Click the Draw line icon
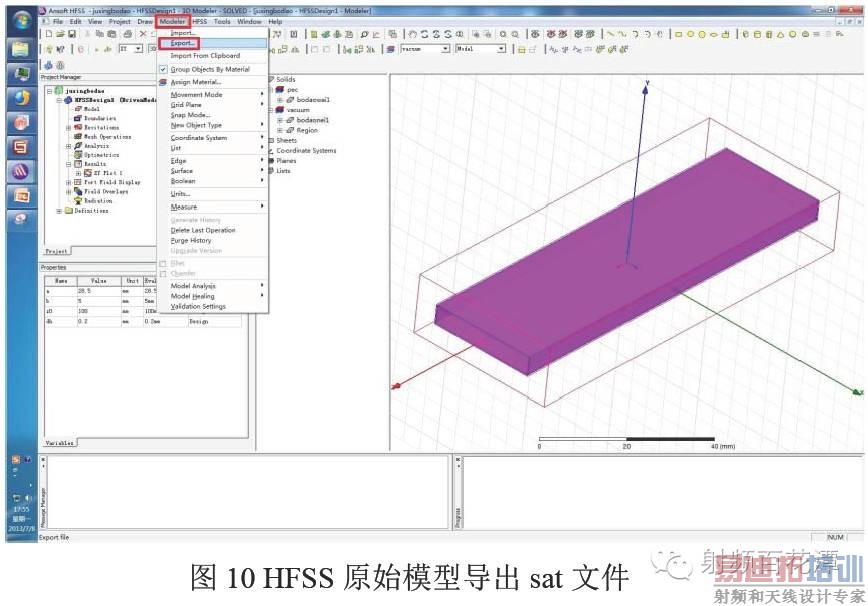Screen dimensions: 868x606 point(610,34)
